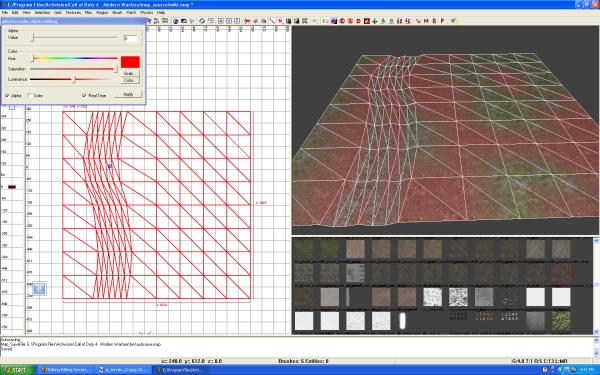
Task: Click the red P toolbar icon
Action: [442, 21]
